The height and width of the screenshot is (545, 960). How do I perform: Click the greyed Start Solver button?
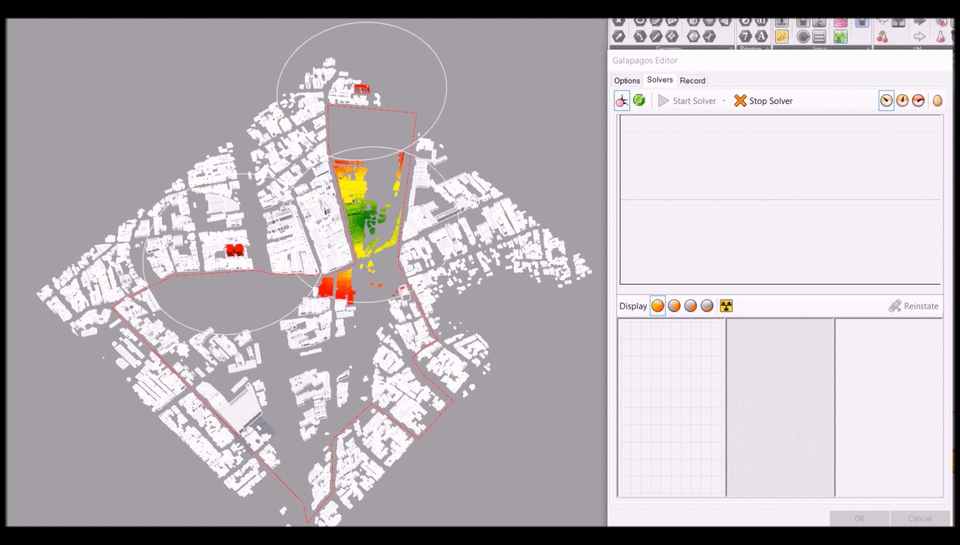point(687,101)
